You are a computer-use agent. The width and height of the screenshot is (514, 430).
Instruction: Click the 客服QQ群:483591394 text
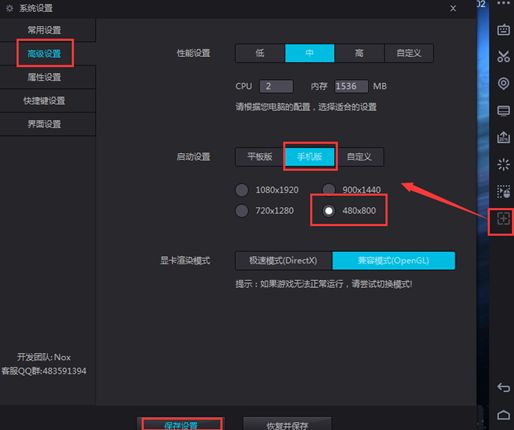click(44, 371)
